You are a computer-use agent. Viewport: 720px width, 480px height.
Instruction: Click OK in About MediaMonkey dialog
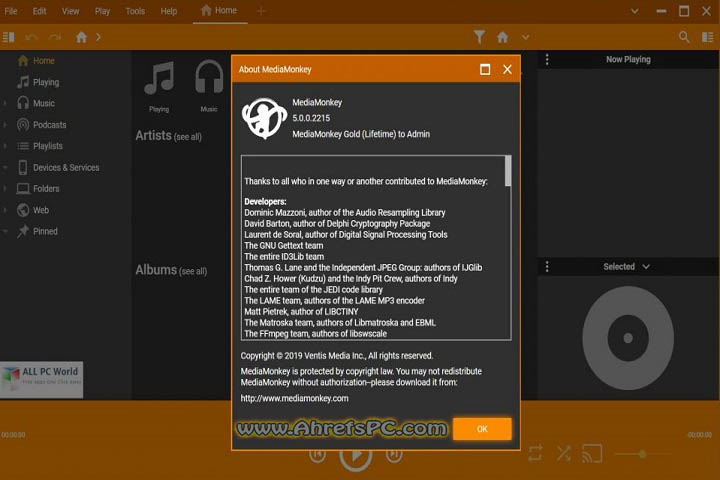click(x=482, y=429)
